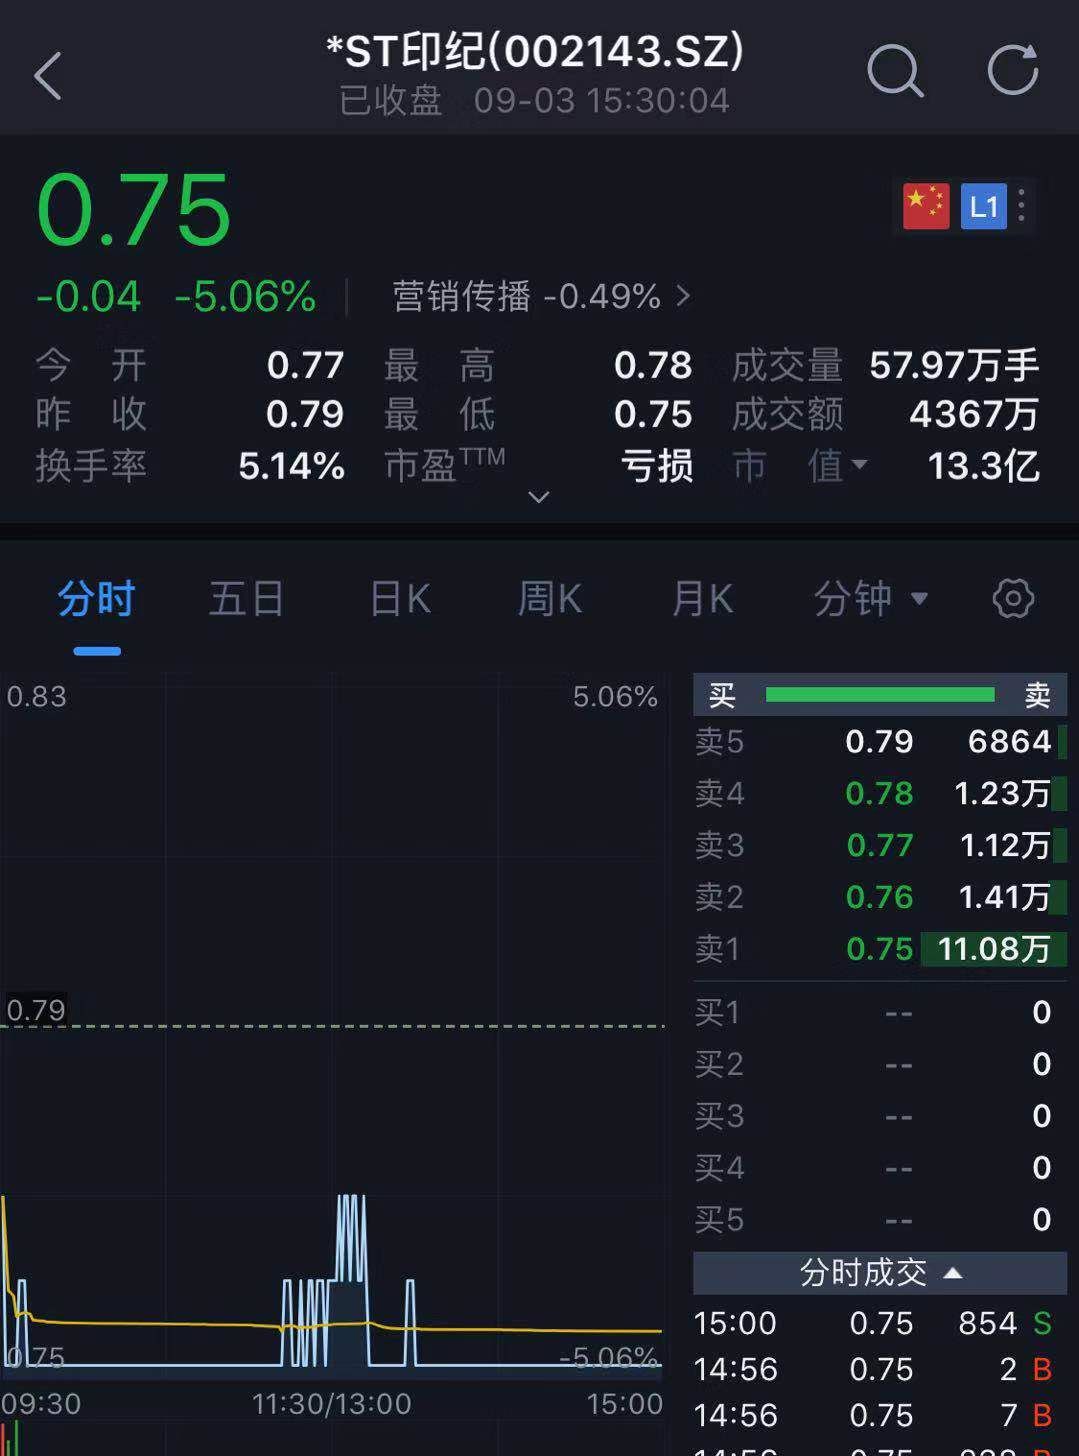This screenshot has width=1079, height=1456.
Task: Tap the 最高 value 0.78
Action: 653,366
